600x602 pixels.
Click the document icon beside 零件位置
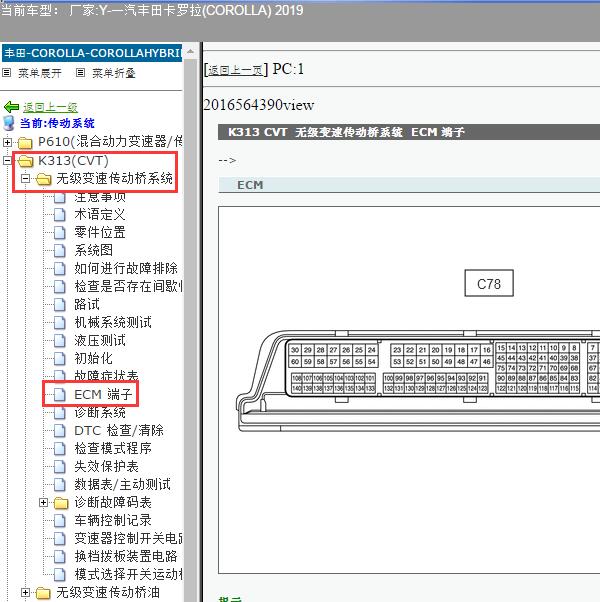pyautogui.click(x=60, y=232)
